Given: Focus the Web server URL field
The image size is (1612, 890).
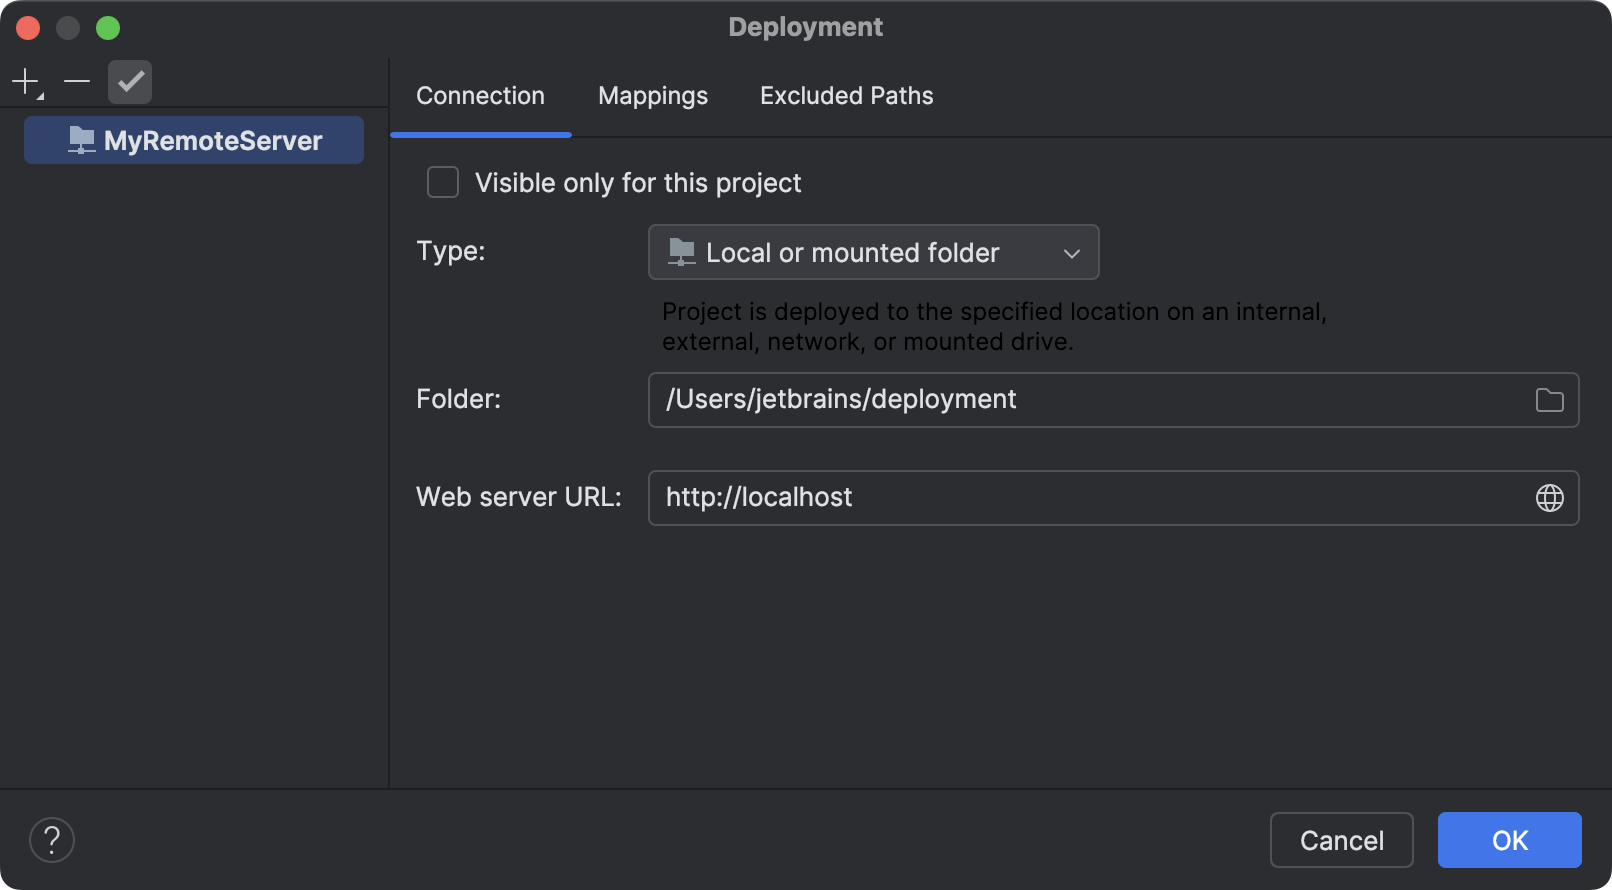Looking at the screenshot, I should pos(1090,498).
